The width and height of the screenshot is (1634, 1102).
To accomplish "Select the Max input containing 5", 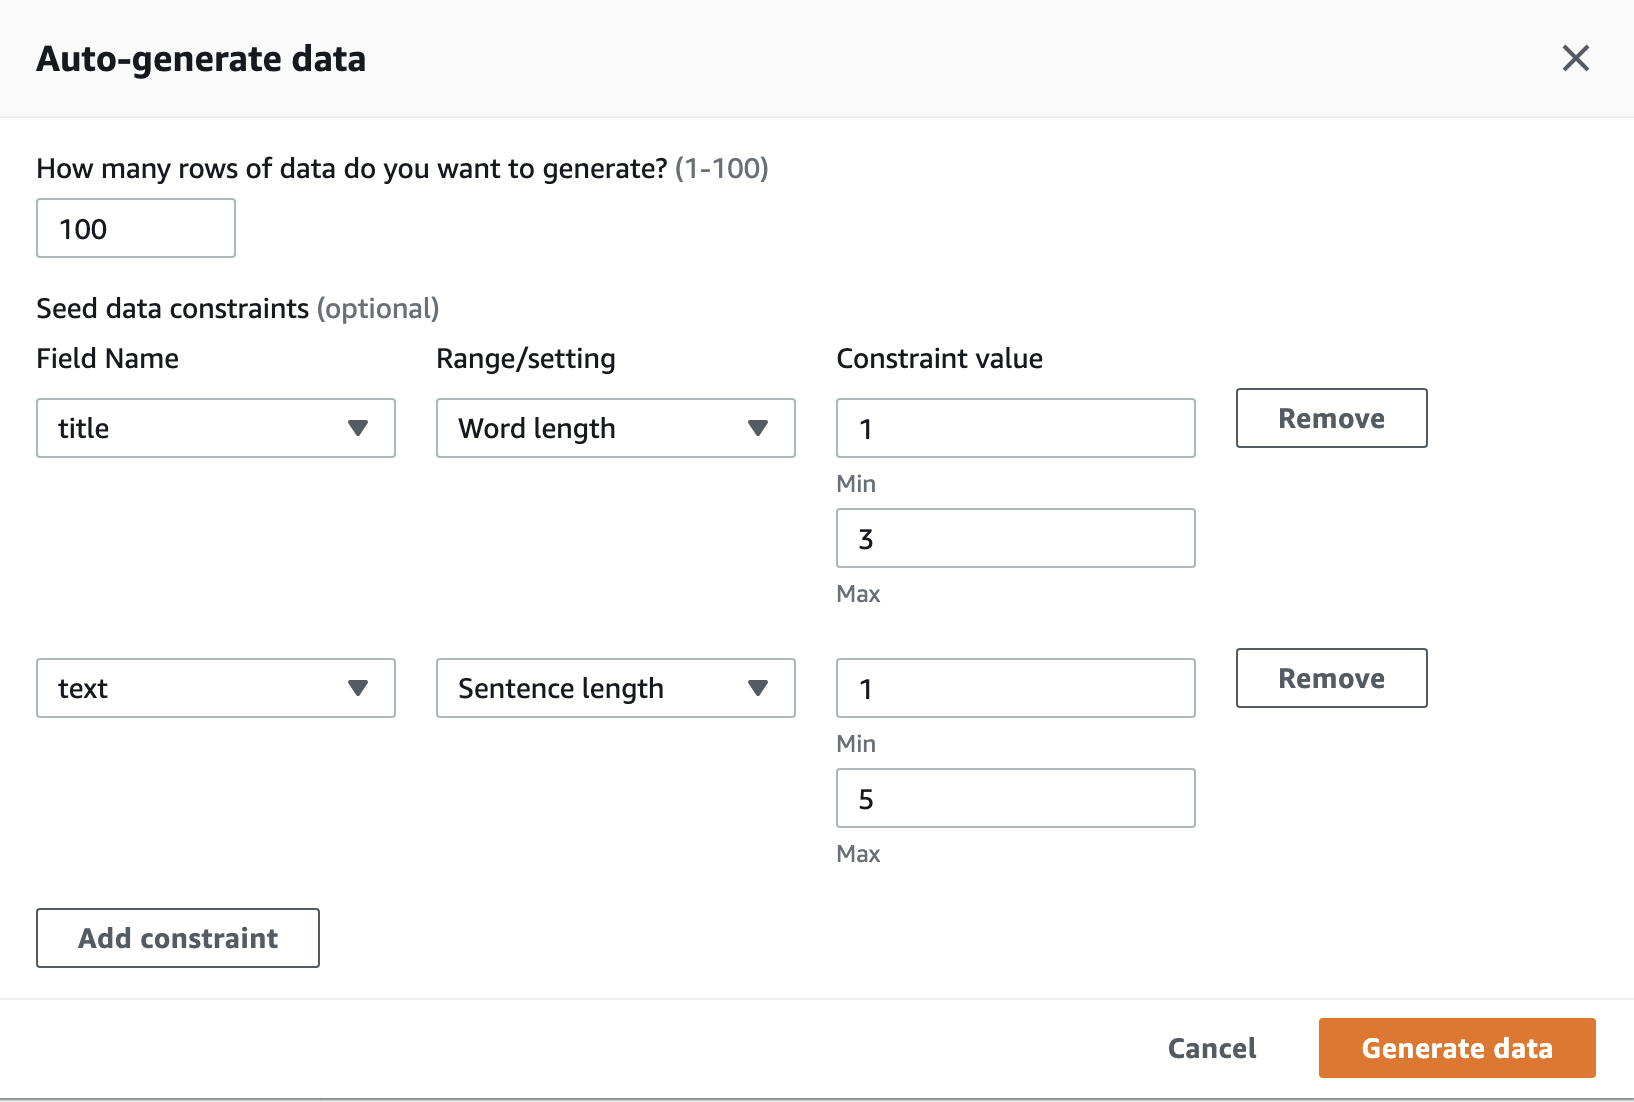I will tap(1016, 798).
